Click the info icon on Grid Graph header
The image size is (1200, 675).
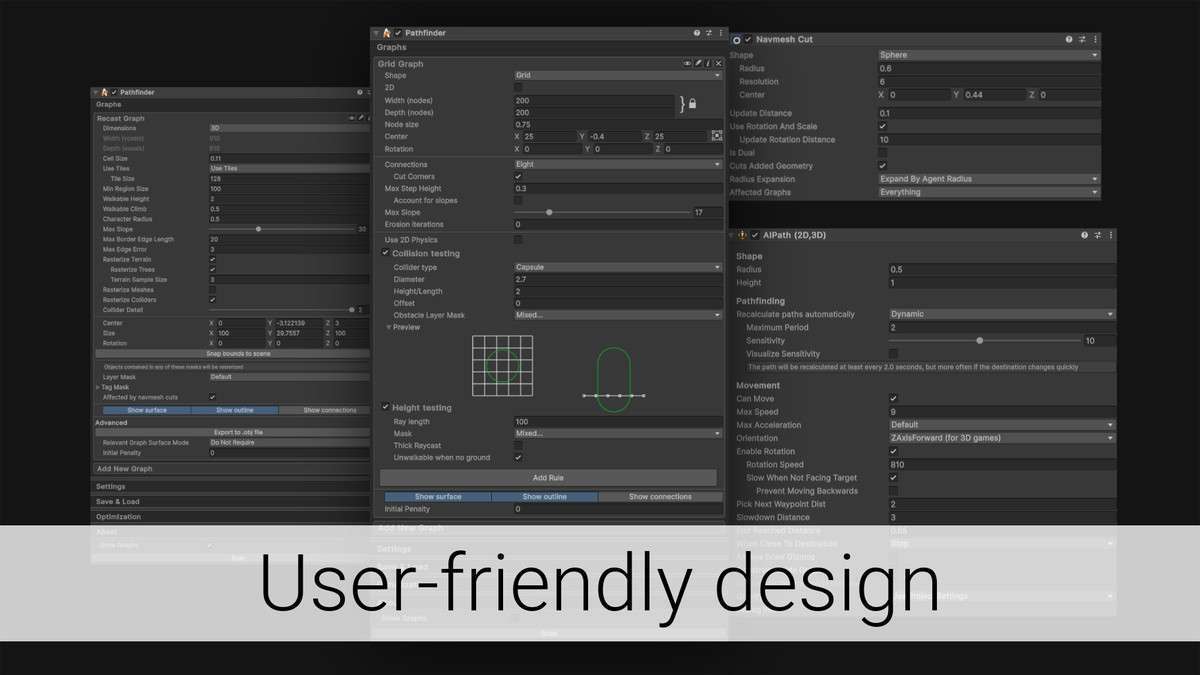pyautogui.click(x=708, y=63)
